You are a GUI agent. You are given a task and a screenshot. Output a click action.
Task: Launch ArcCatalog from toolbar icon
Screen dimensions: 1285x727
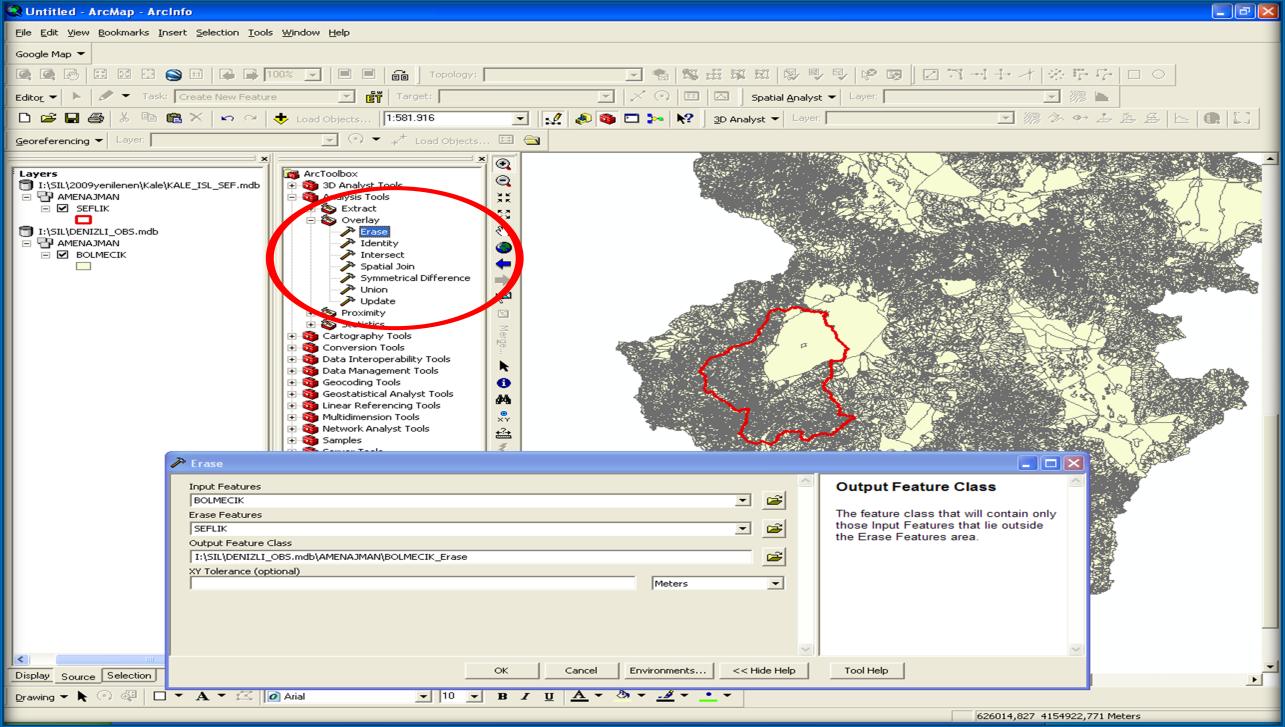[583, 119]
